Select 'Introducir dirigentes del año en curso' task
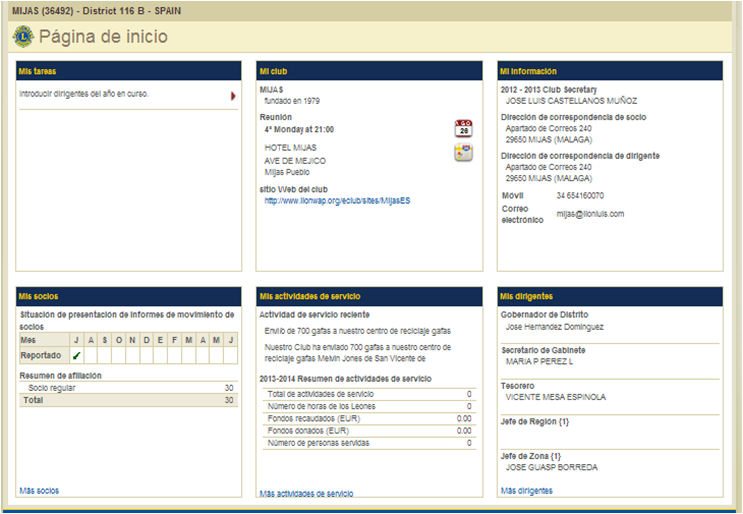Viewport: 743px width, 514px height. 84,94
